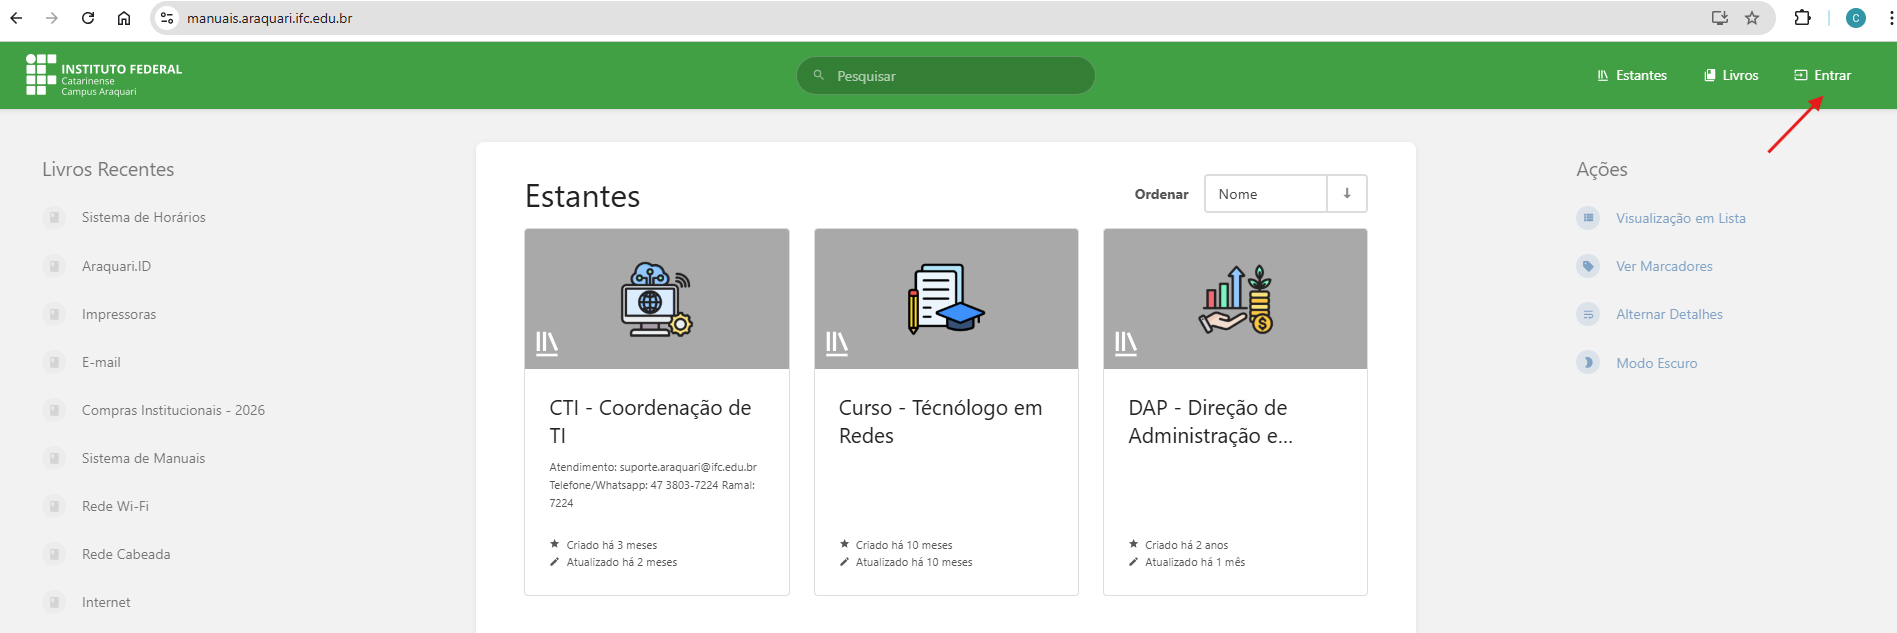Open the Rede Wi-Fi recent book
Viewport: 1897px width, 633px height.
pyautogui.click(x=115, y=506)
